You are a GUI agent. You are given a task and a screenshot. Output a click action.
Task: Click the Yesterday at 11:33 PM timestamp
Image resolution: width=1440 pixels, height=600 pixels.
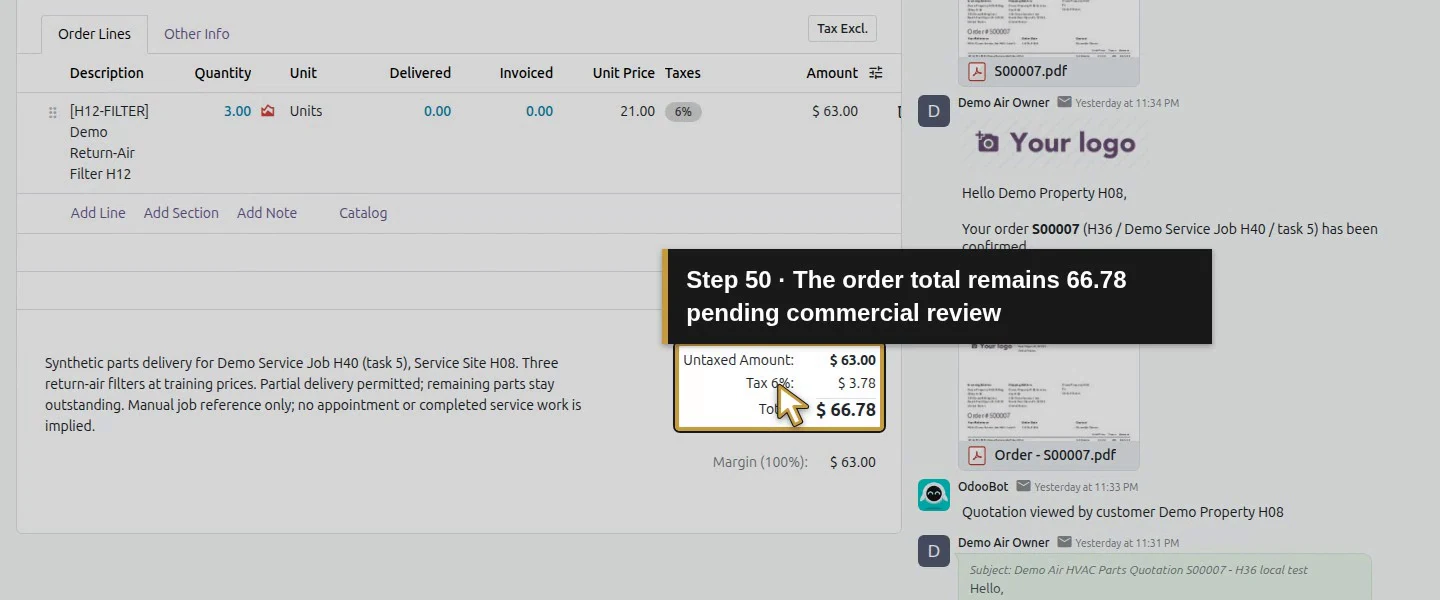pos(1086,487)
